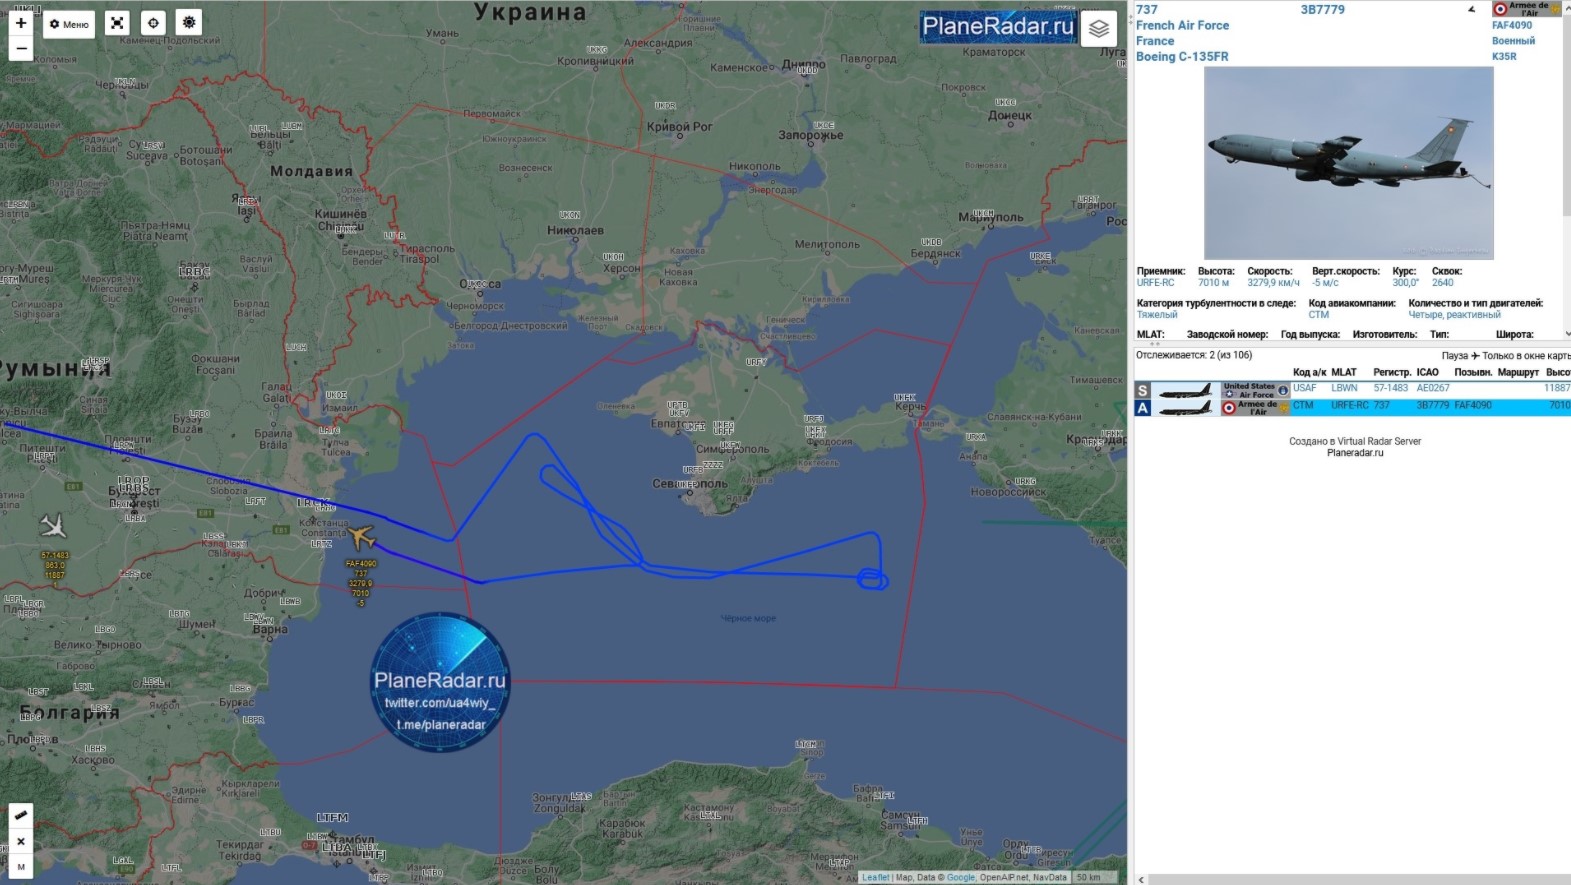
Task: Click ICAO code 3B7779 in detail header
Action: (1322, 10)
